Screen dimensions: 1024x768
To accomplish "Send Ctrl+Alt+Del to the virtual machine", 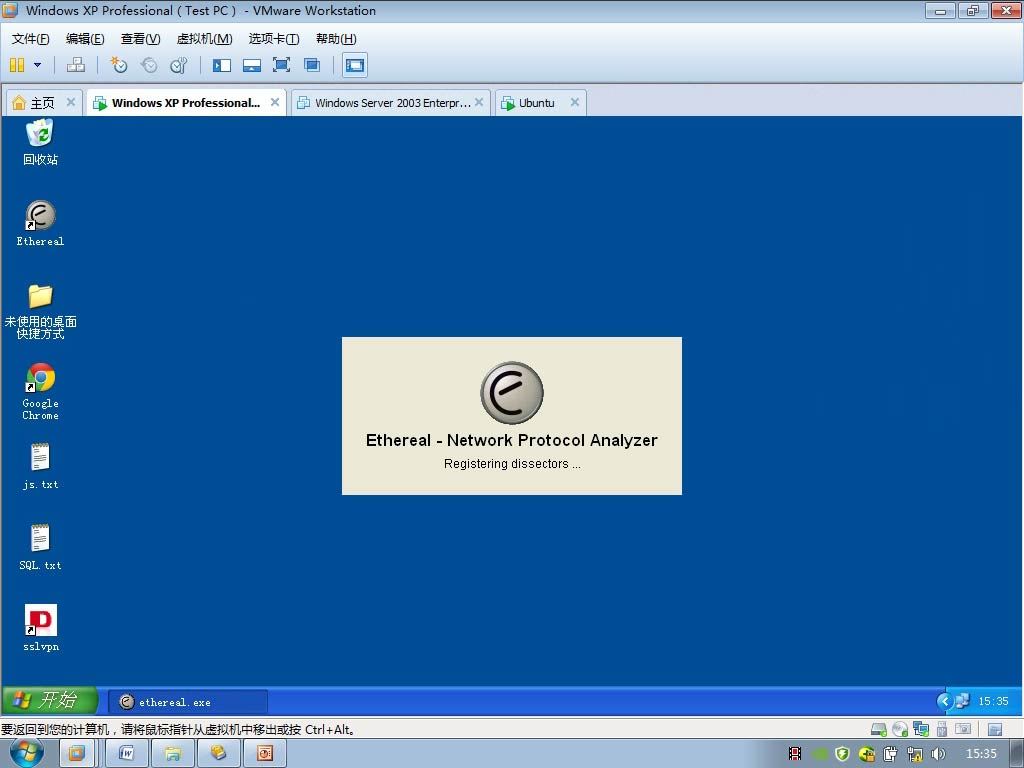I will (76, 65).
